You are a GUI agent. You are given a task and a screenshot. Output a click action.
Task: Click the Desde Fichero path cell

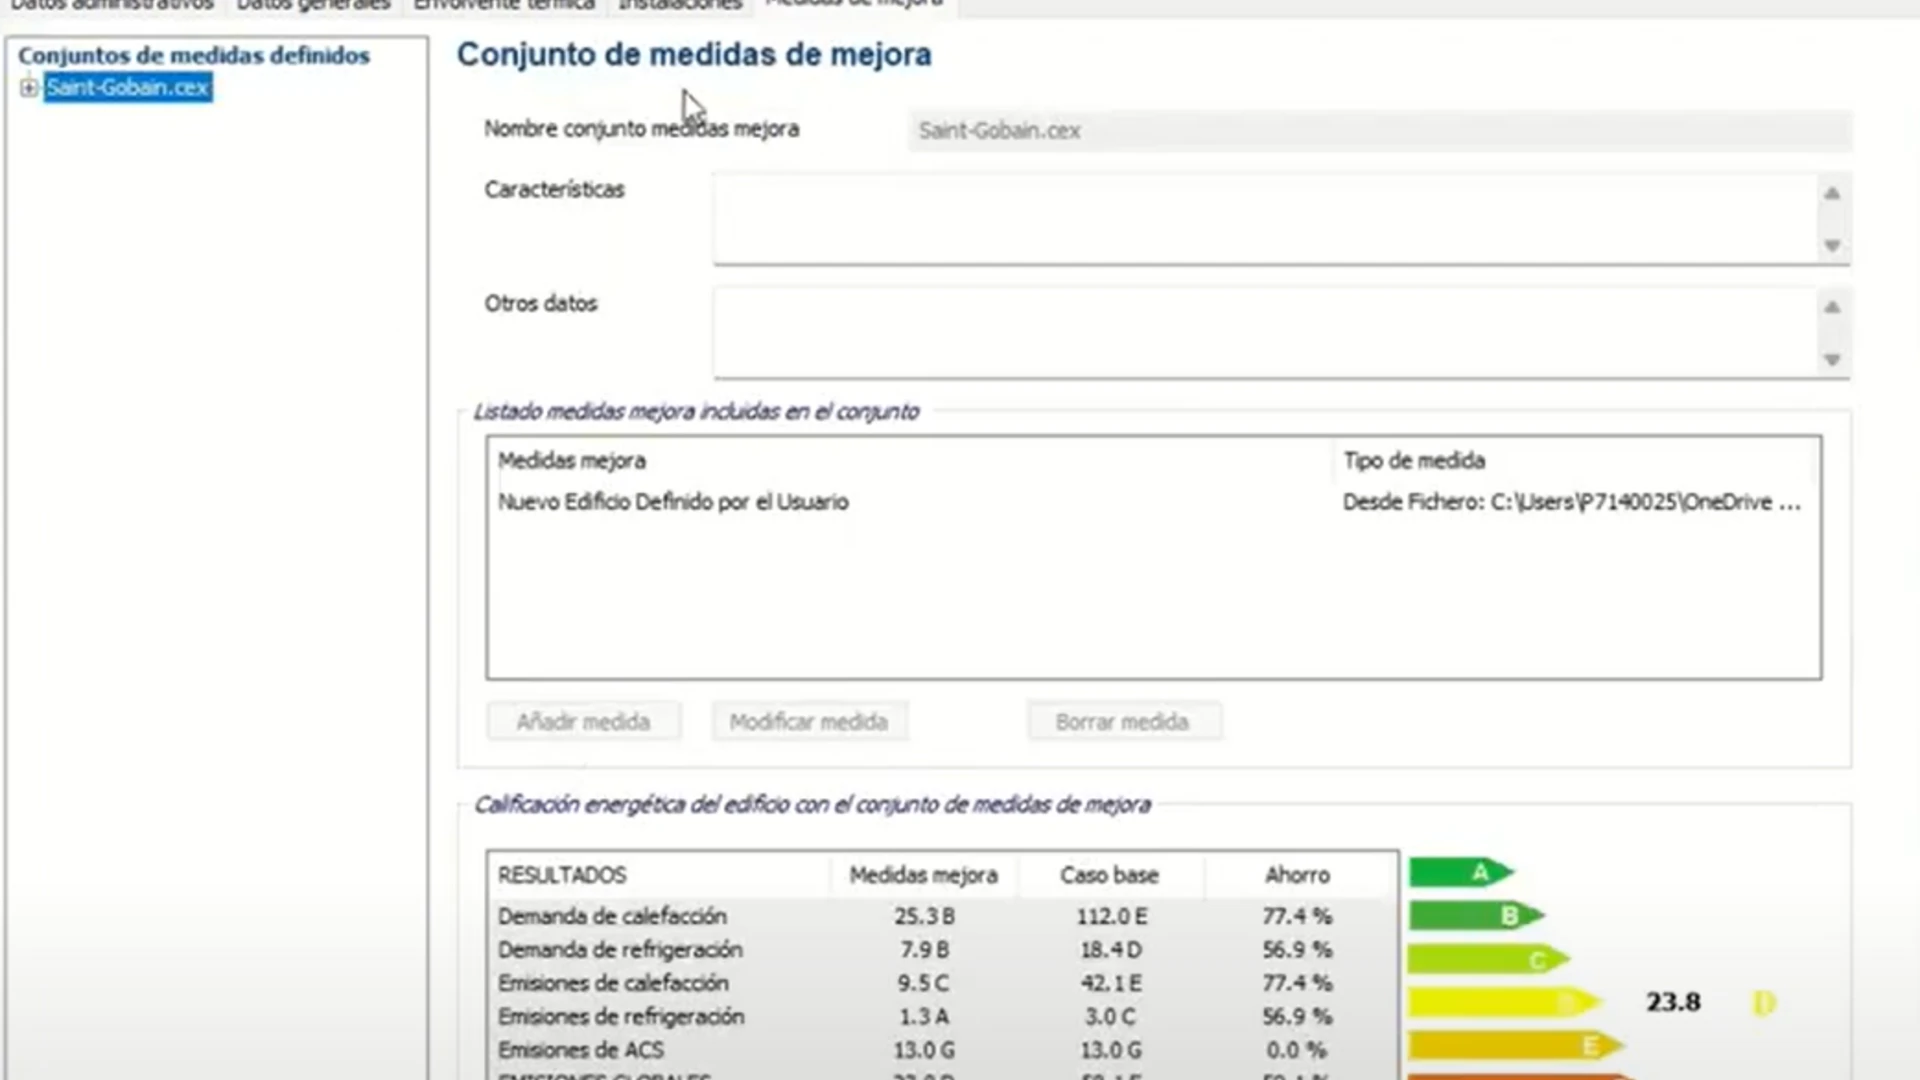[1571, 502]
